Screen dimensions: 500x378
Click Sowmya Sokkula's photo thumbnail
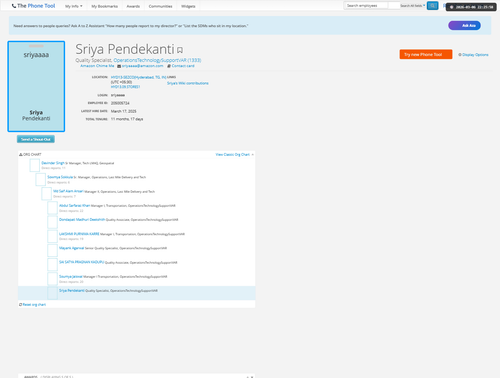(41, 179)
